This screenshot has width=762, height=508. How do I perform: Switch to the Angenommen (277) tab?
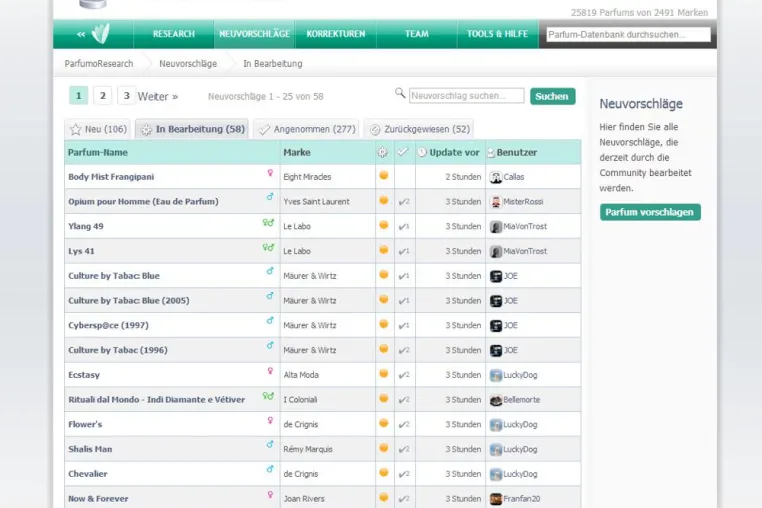click(x=306, y=129)
